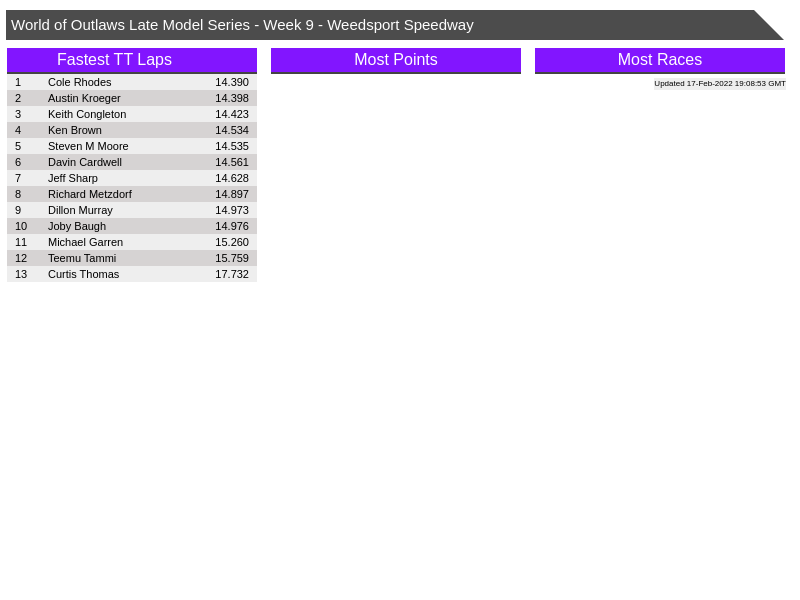
Task: Select driver Ken Brown
Action: coord(75,130)
